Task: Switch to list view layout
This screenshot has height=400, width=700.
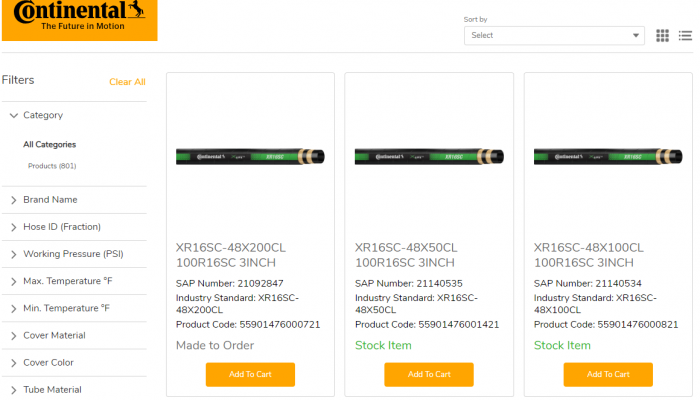Action: point(684,36)
